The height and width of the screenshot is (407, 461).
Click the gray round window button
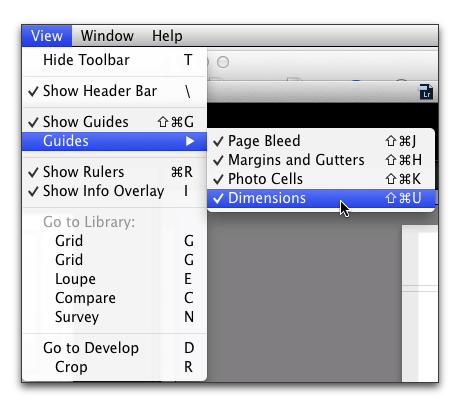point(223,62)
